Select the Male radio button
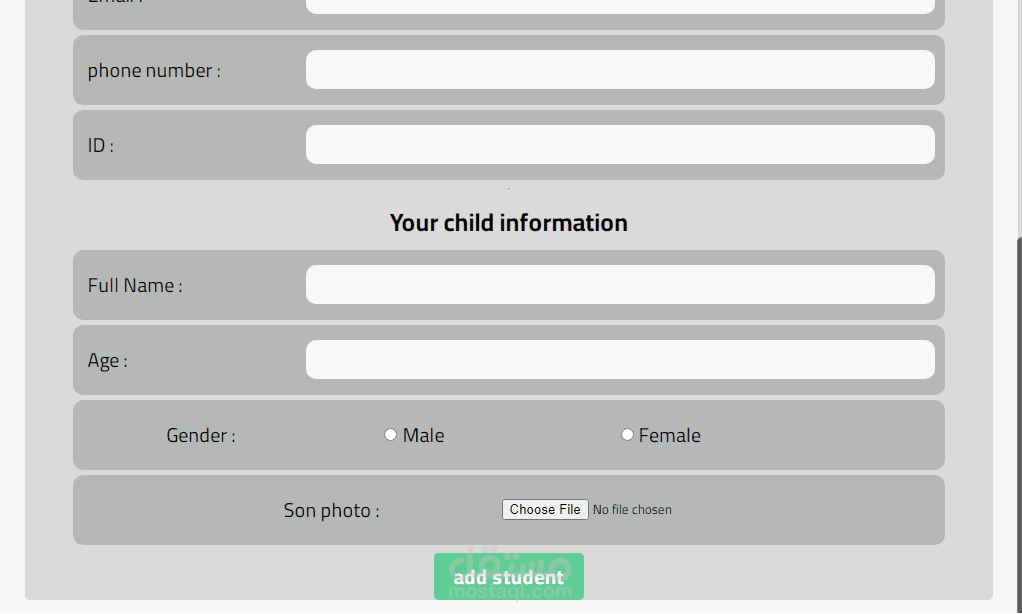This screenshot has height=614, width=1022. (x=391, y=434)
